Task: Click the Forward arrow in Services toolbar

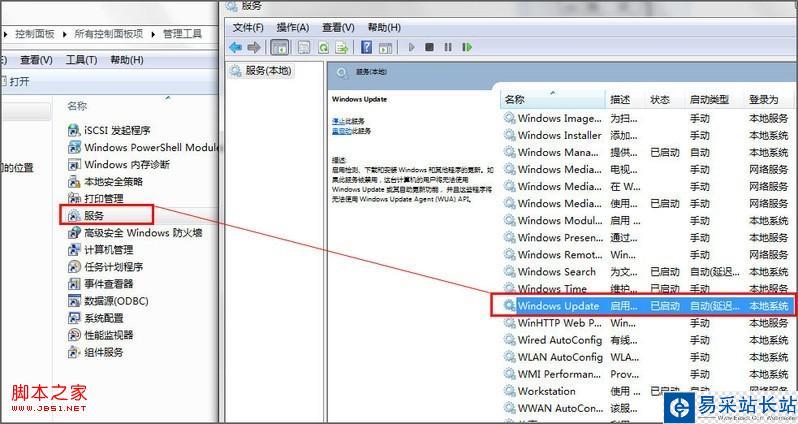Action: (253, 47)
